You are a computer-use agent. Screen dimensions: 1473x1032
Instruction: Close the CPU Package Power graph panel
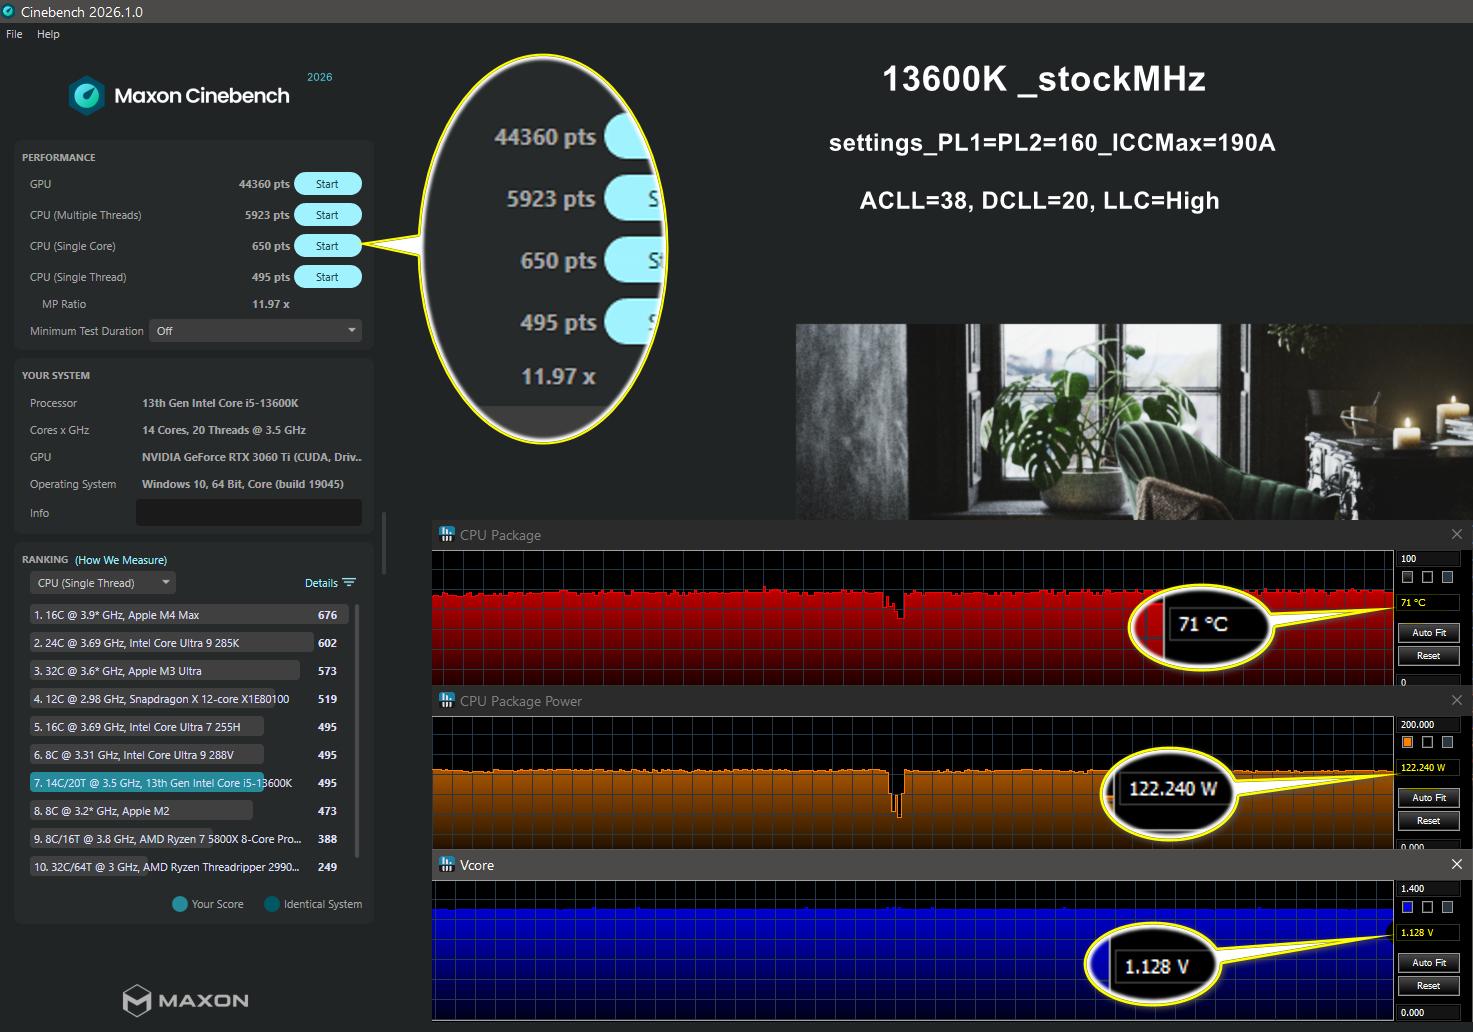tap(1456, 701)
